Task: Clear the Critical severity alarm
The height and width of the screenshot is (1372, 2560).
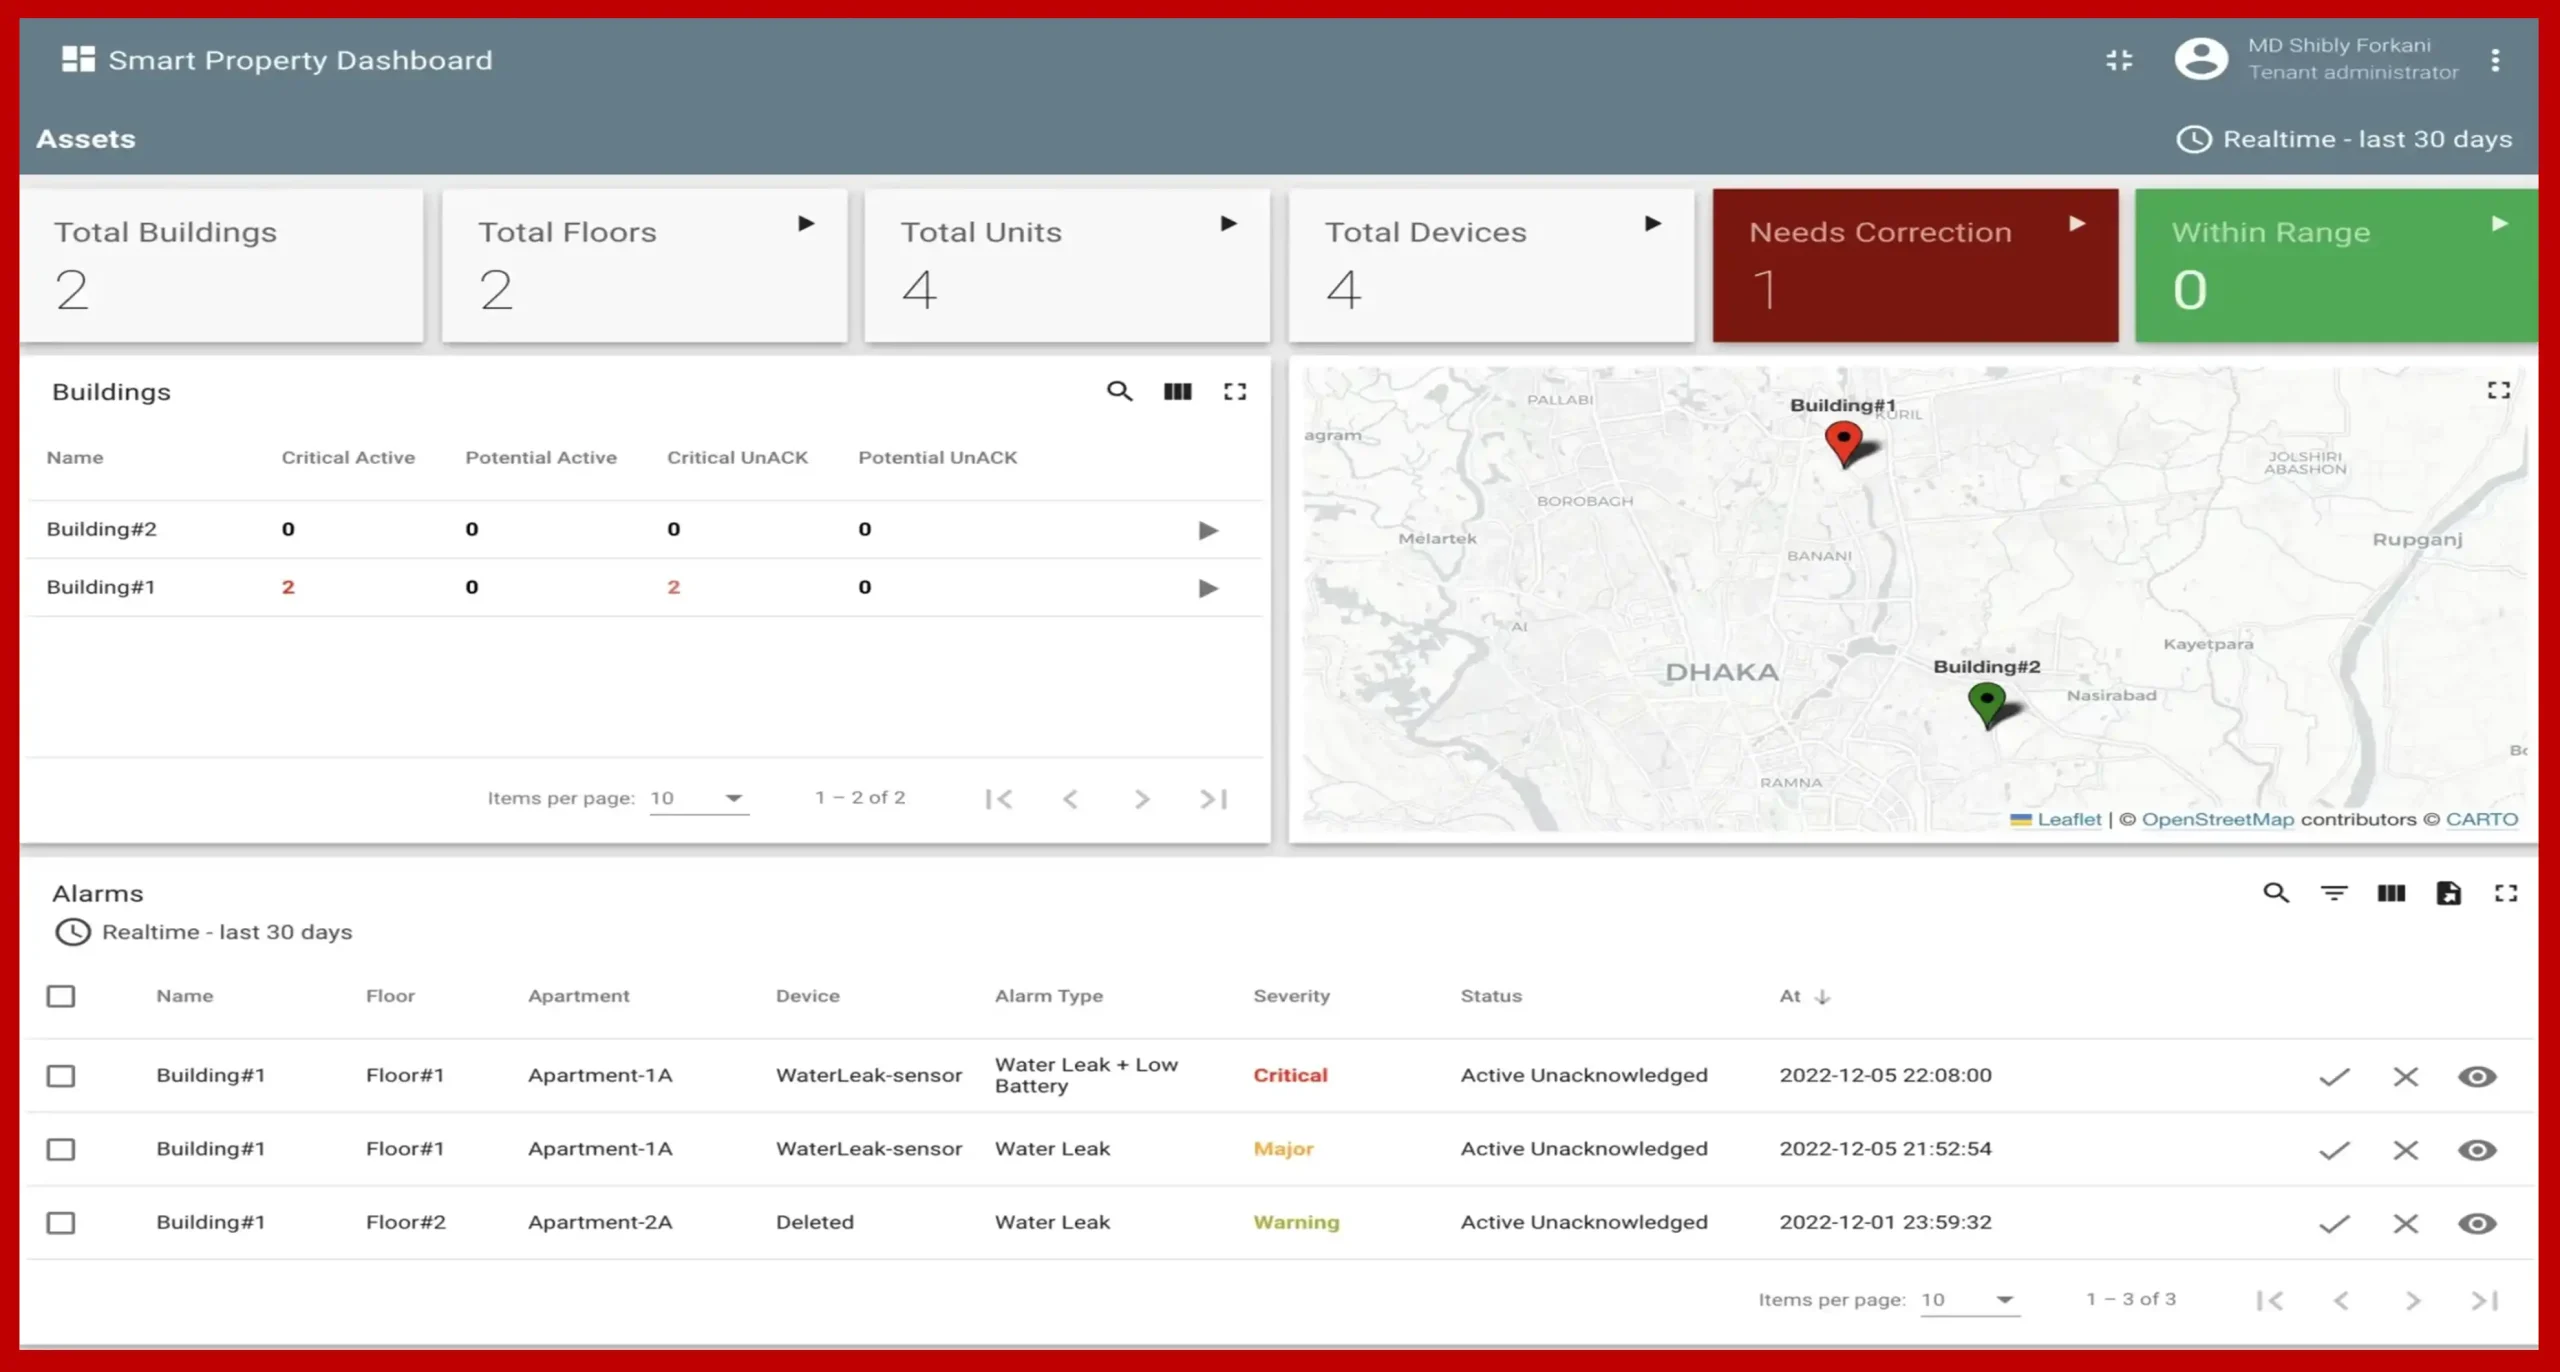Action: click(2405, 1077)
